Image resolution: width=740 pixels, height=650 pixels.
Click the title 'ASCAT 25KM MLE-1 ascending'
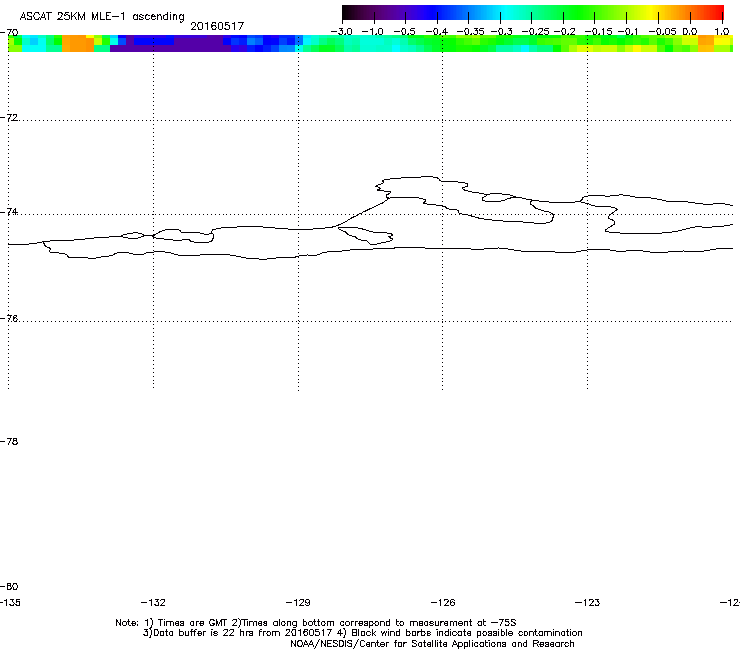(x=102, y=16)
